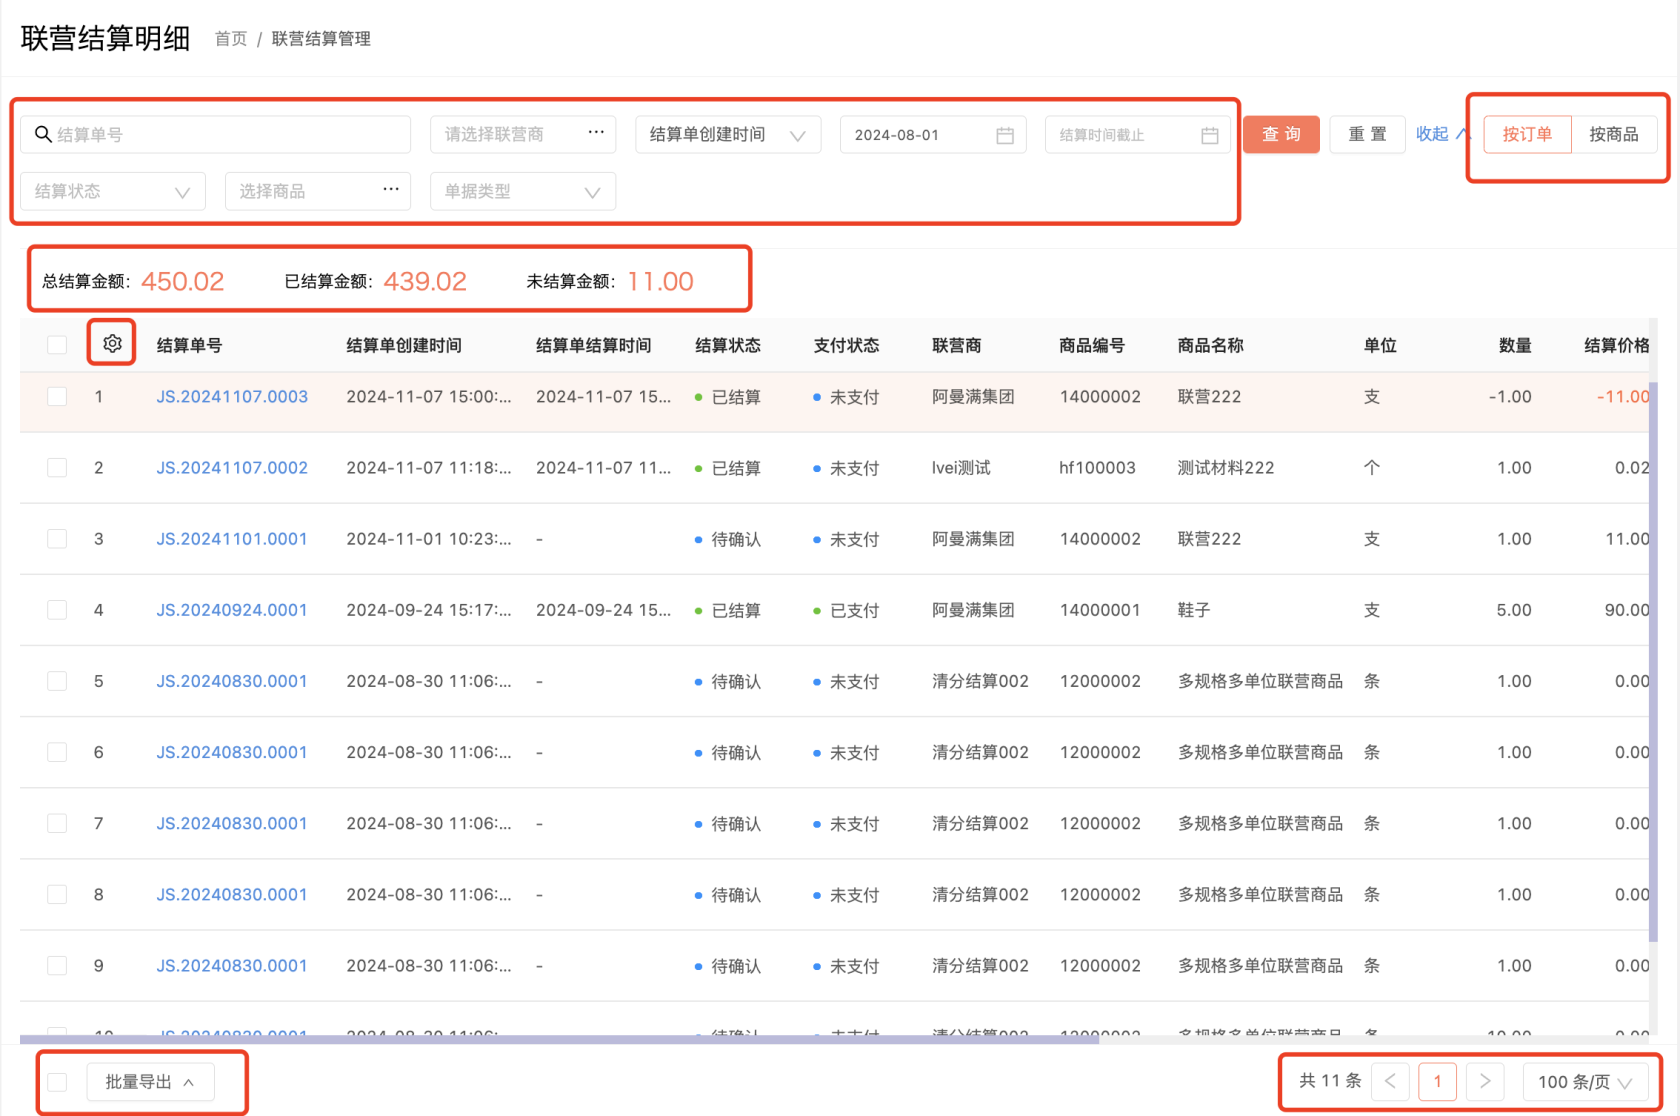Open the 100 条/页 page size dropdown

pyautogui.click(x=1585, y=1082)
